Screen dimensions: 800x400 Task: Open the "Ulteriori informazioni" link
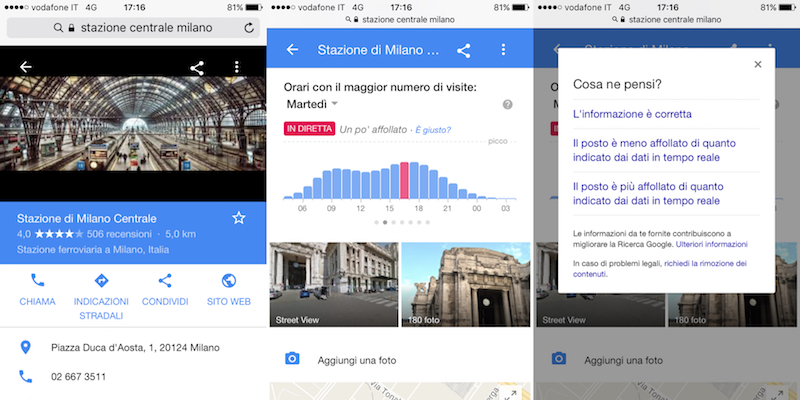coord(711,244)
